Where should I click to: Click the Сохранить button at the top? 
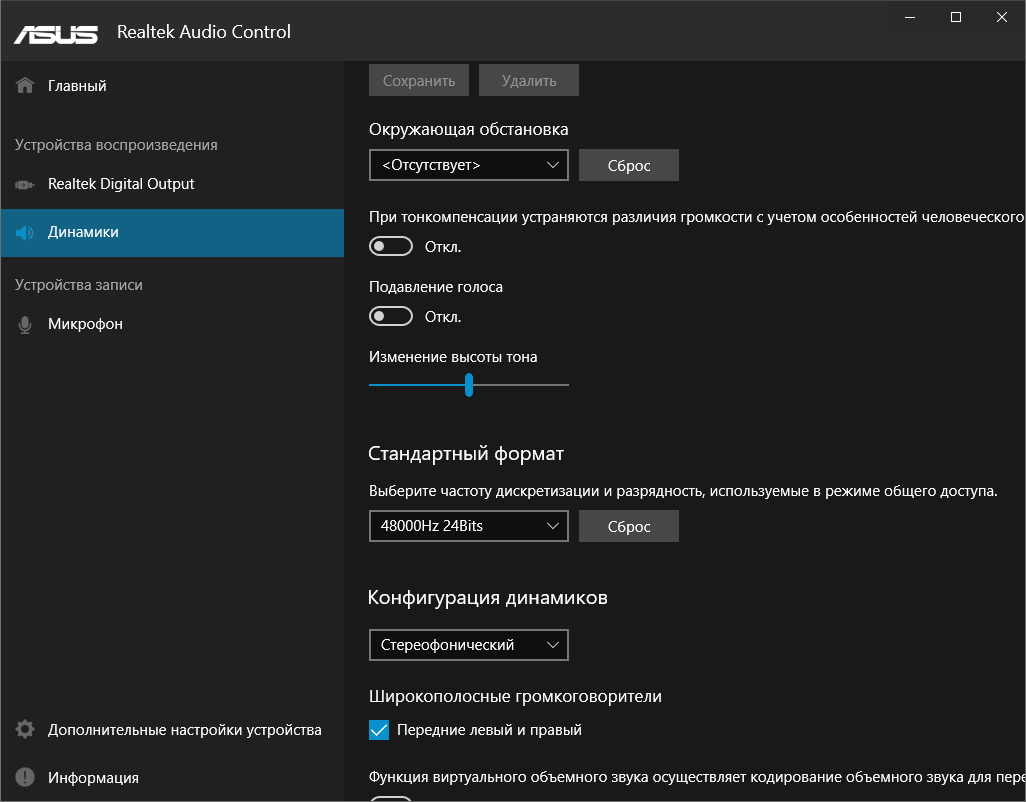pos(419,80)
